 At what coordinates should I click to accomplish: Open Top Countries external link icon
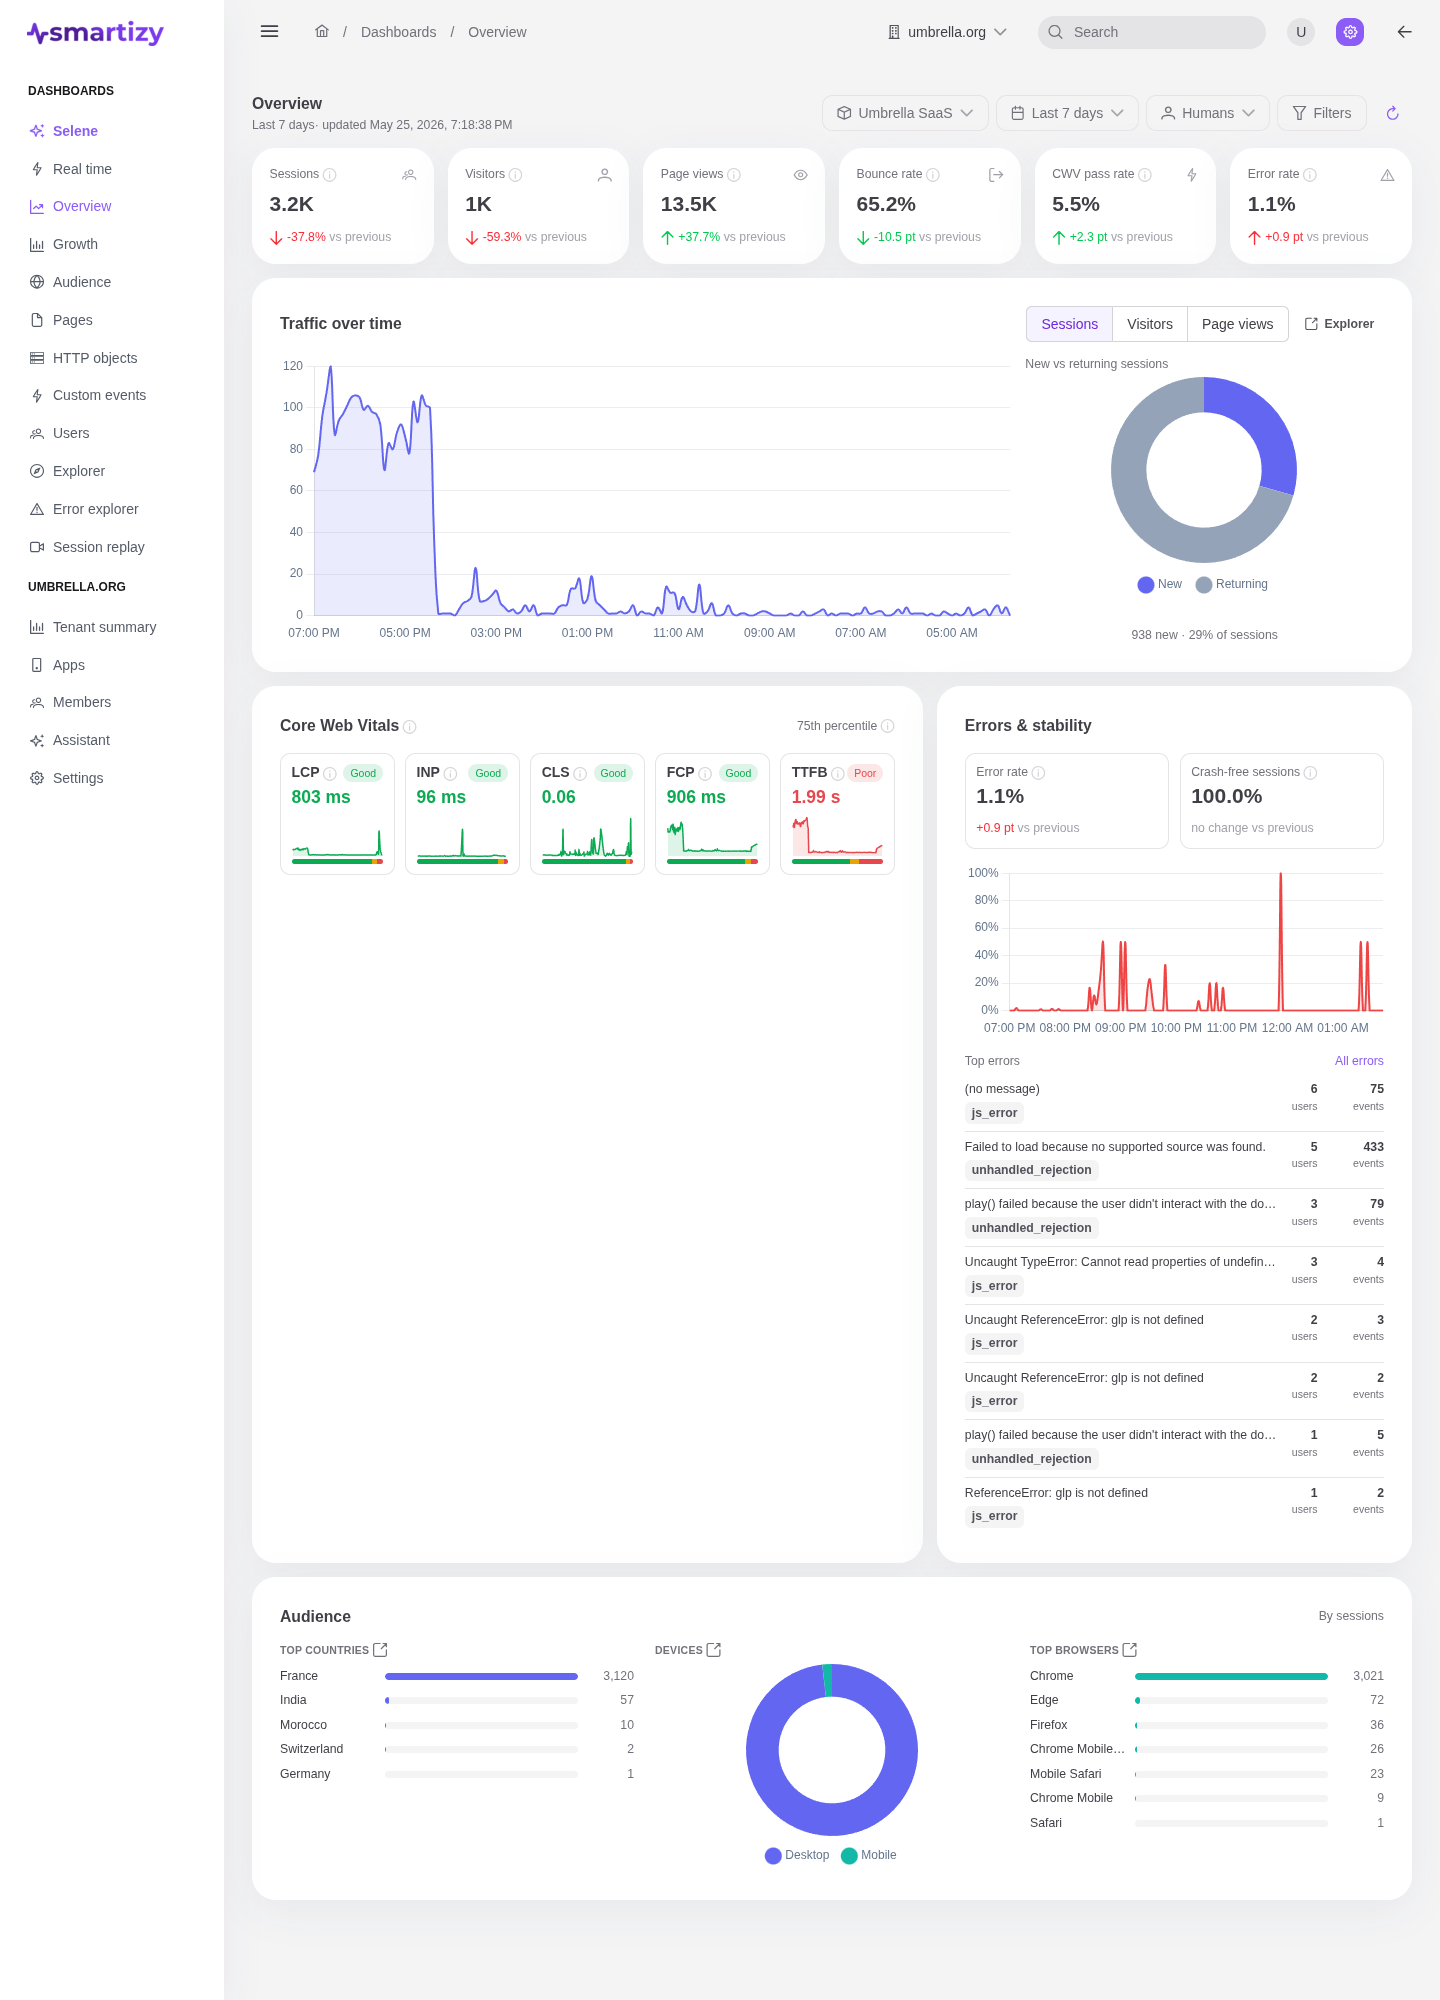380,1650
